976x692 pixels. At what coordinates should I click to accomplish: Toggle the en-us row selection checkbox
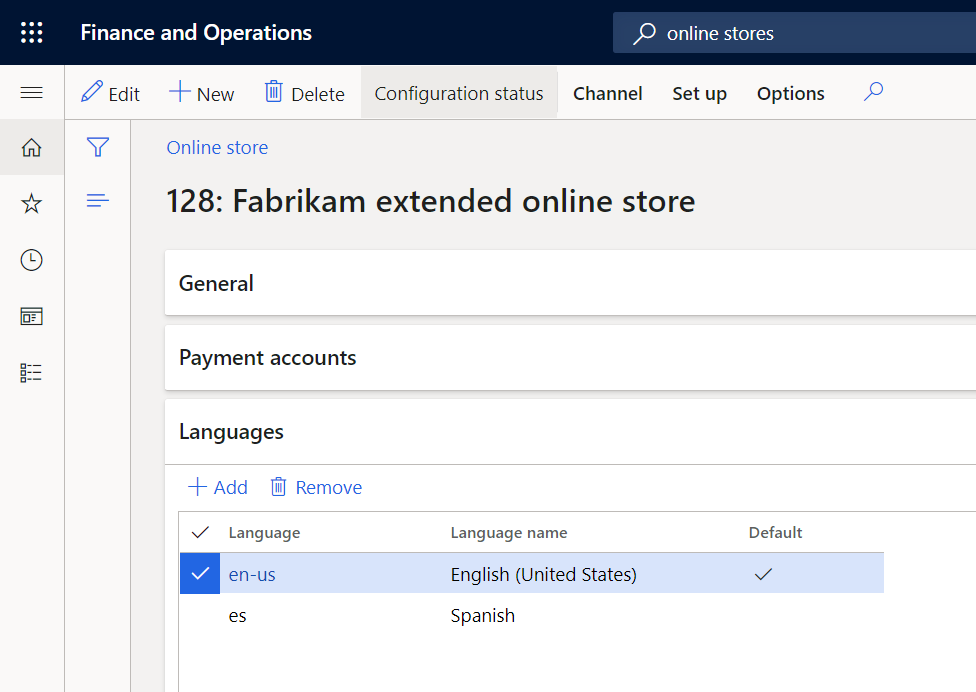click(199, 574)
